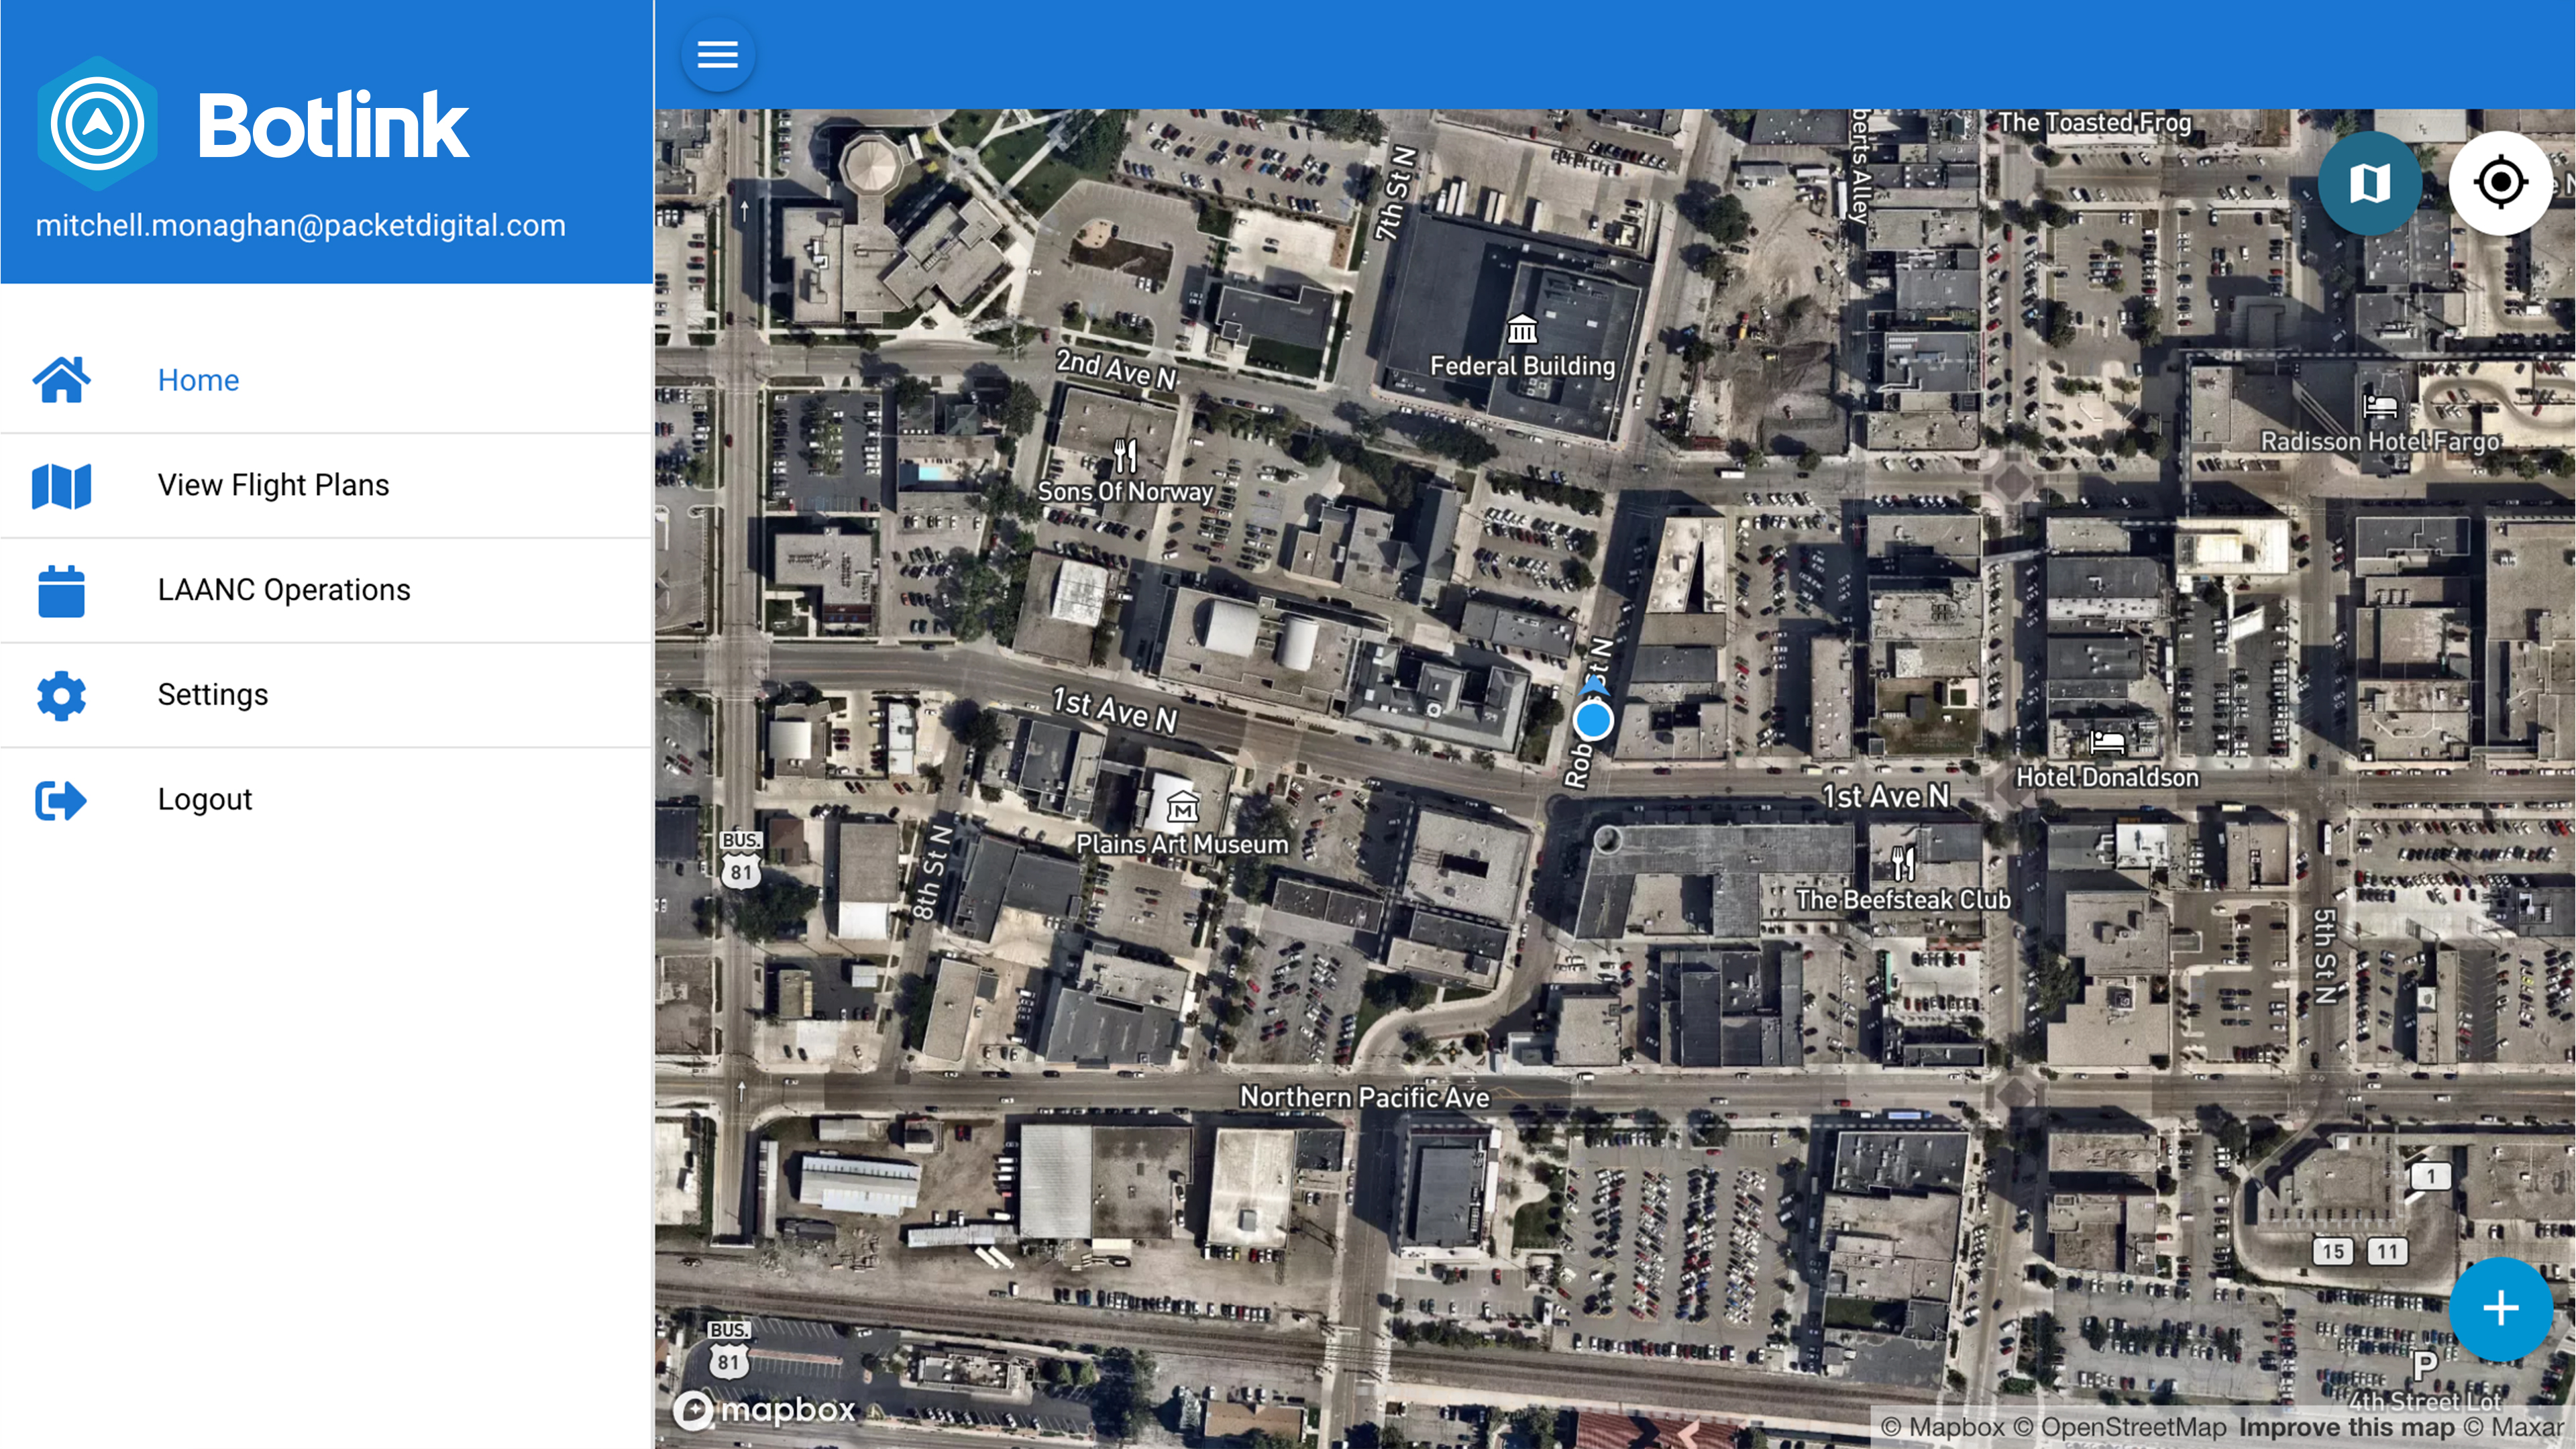Click the Hotel Donaldson bed icon
Screen dimensions: 2576x1449
(x=2107, y=742)
